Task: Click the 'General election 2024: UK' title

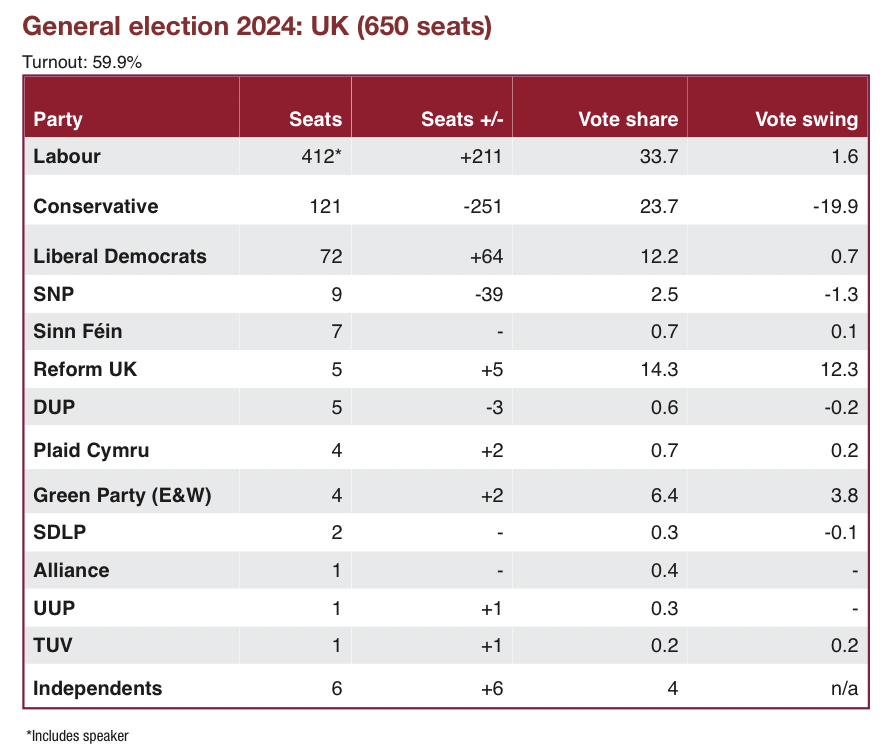Action: coord(257,27)
